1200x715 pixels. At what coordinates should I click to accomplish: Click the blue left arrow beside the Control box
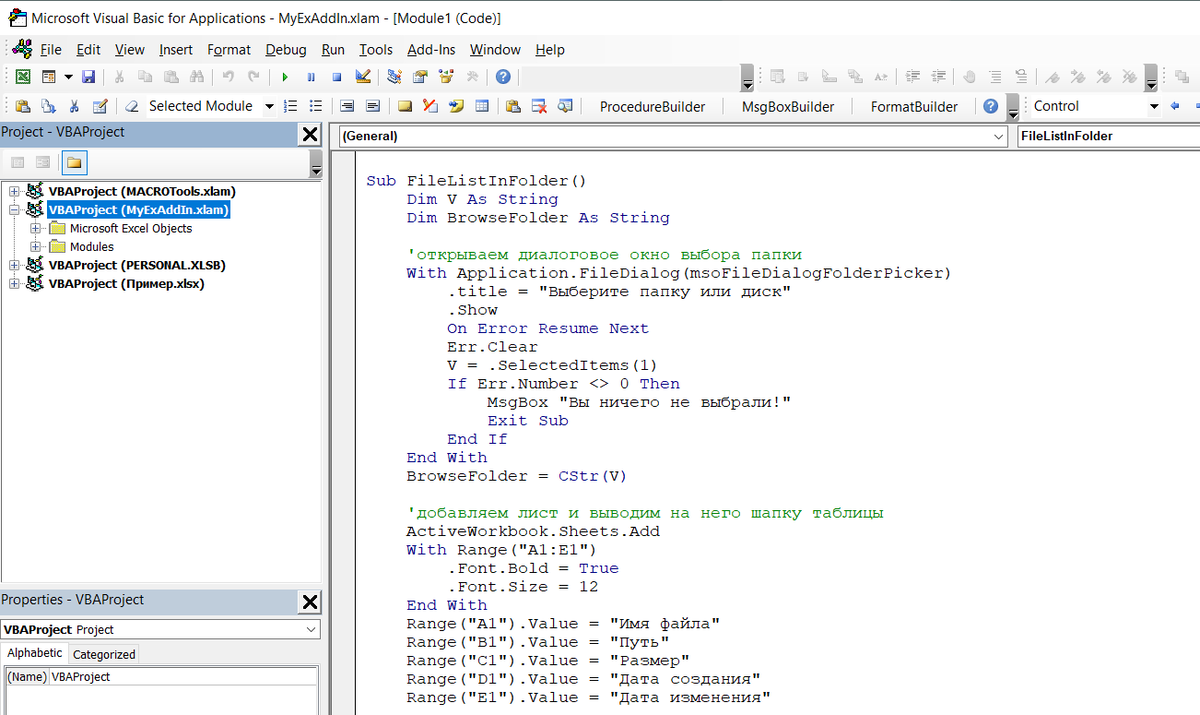tap(1174, 106)
